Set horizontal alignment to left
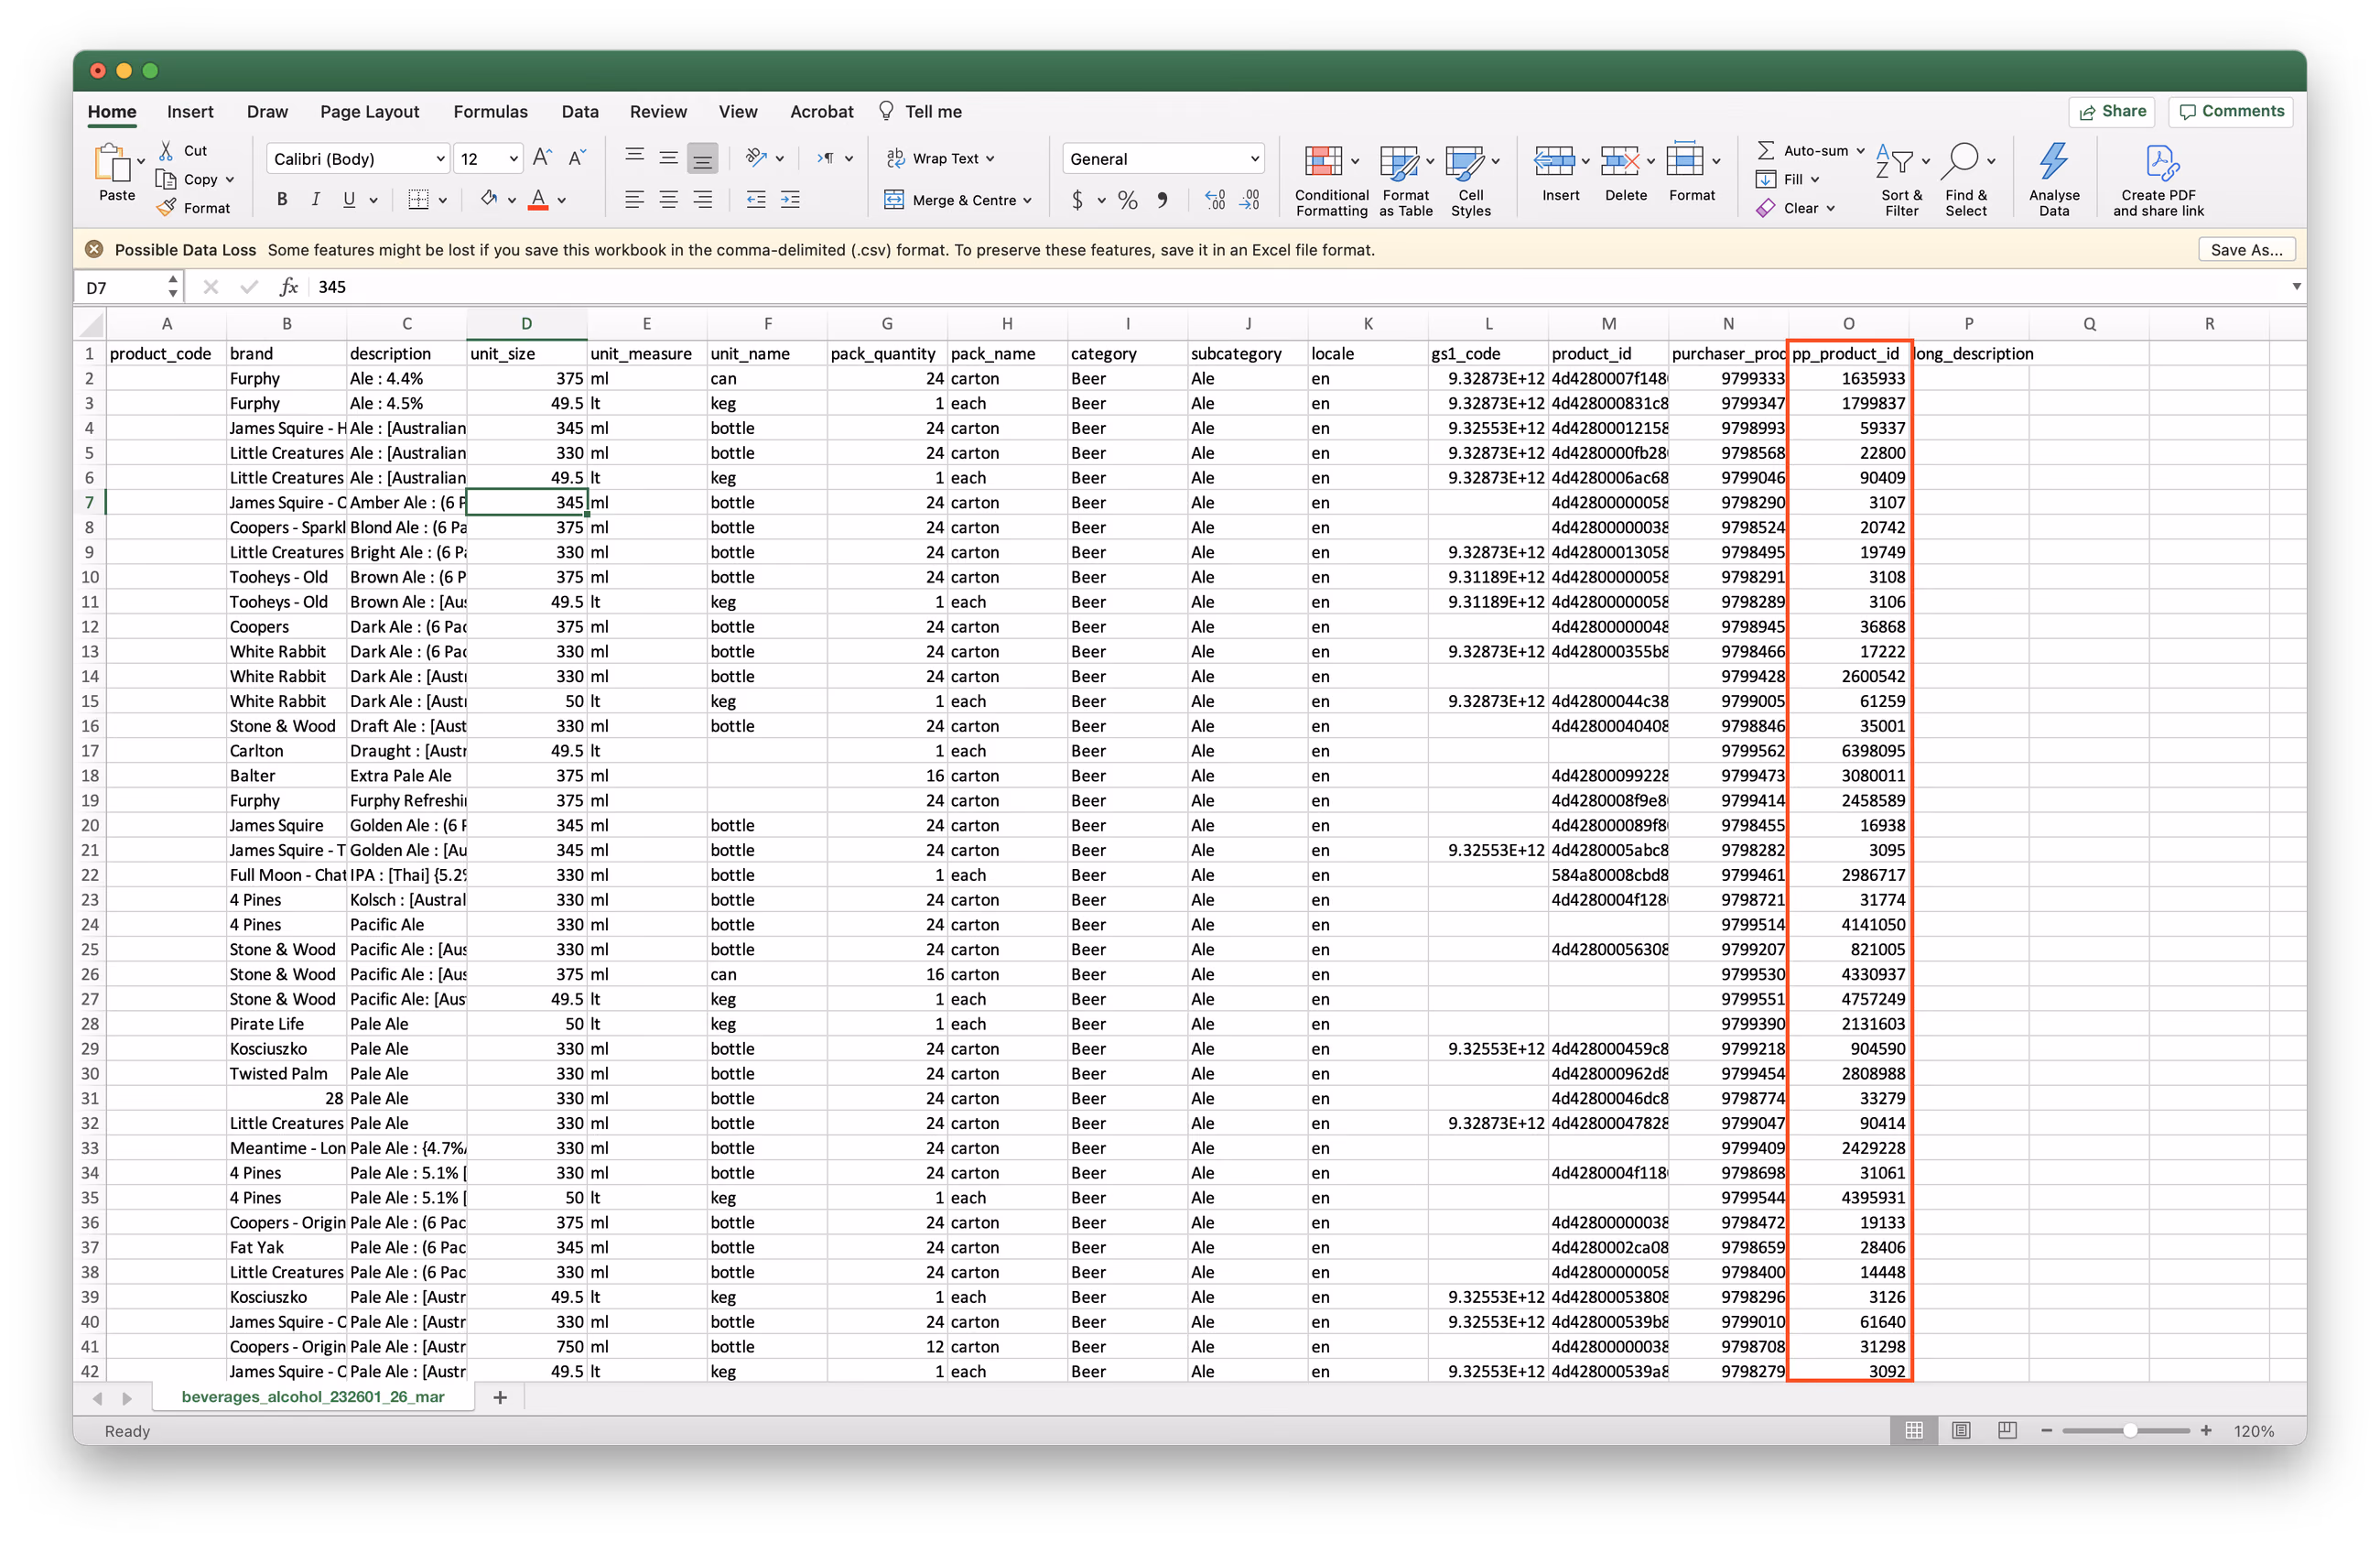The image size is (2380, 1542). [634, 200]
